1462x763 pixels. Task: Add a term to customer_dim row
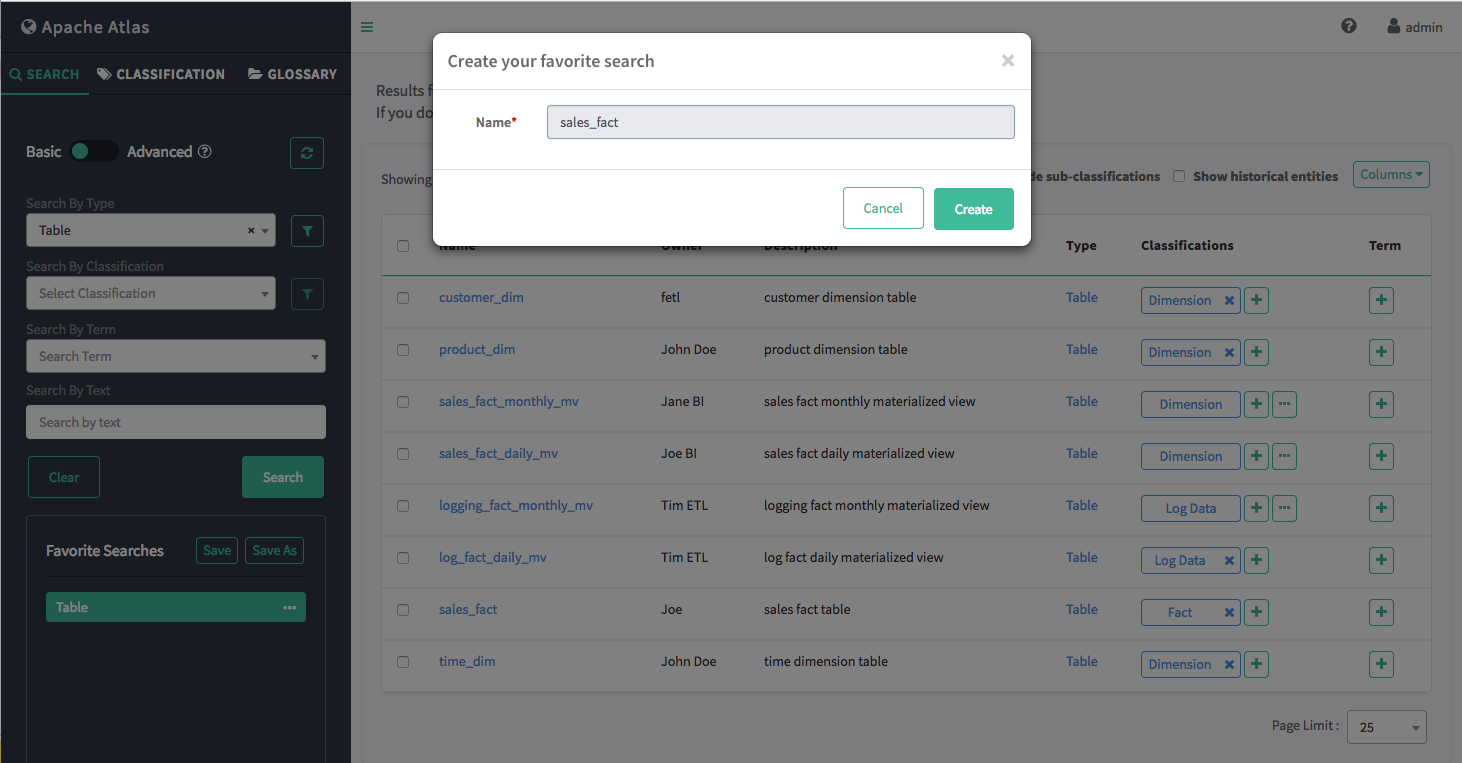[1381, 300]
